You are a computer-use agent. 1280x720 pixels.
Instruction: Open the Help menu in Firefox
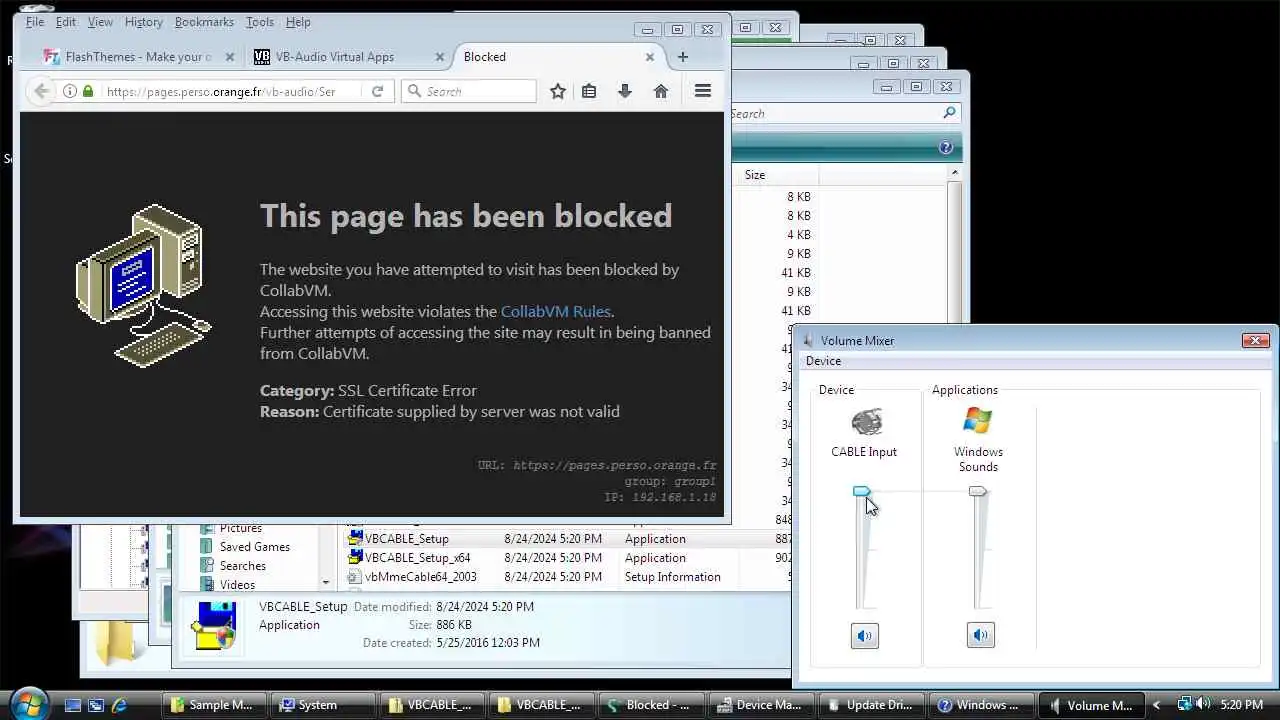(x=297, y=22)
